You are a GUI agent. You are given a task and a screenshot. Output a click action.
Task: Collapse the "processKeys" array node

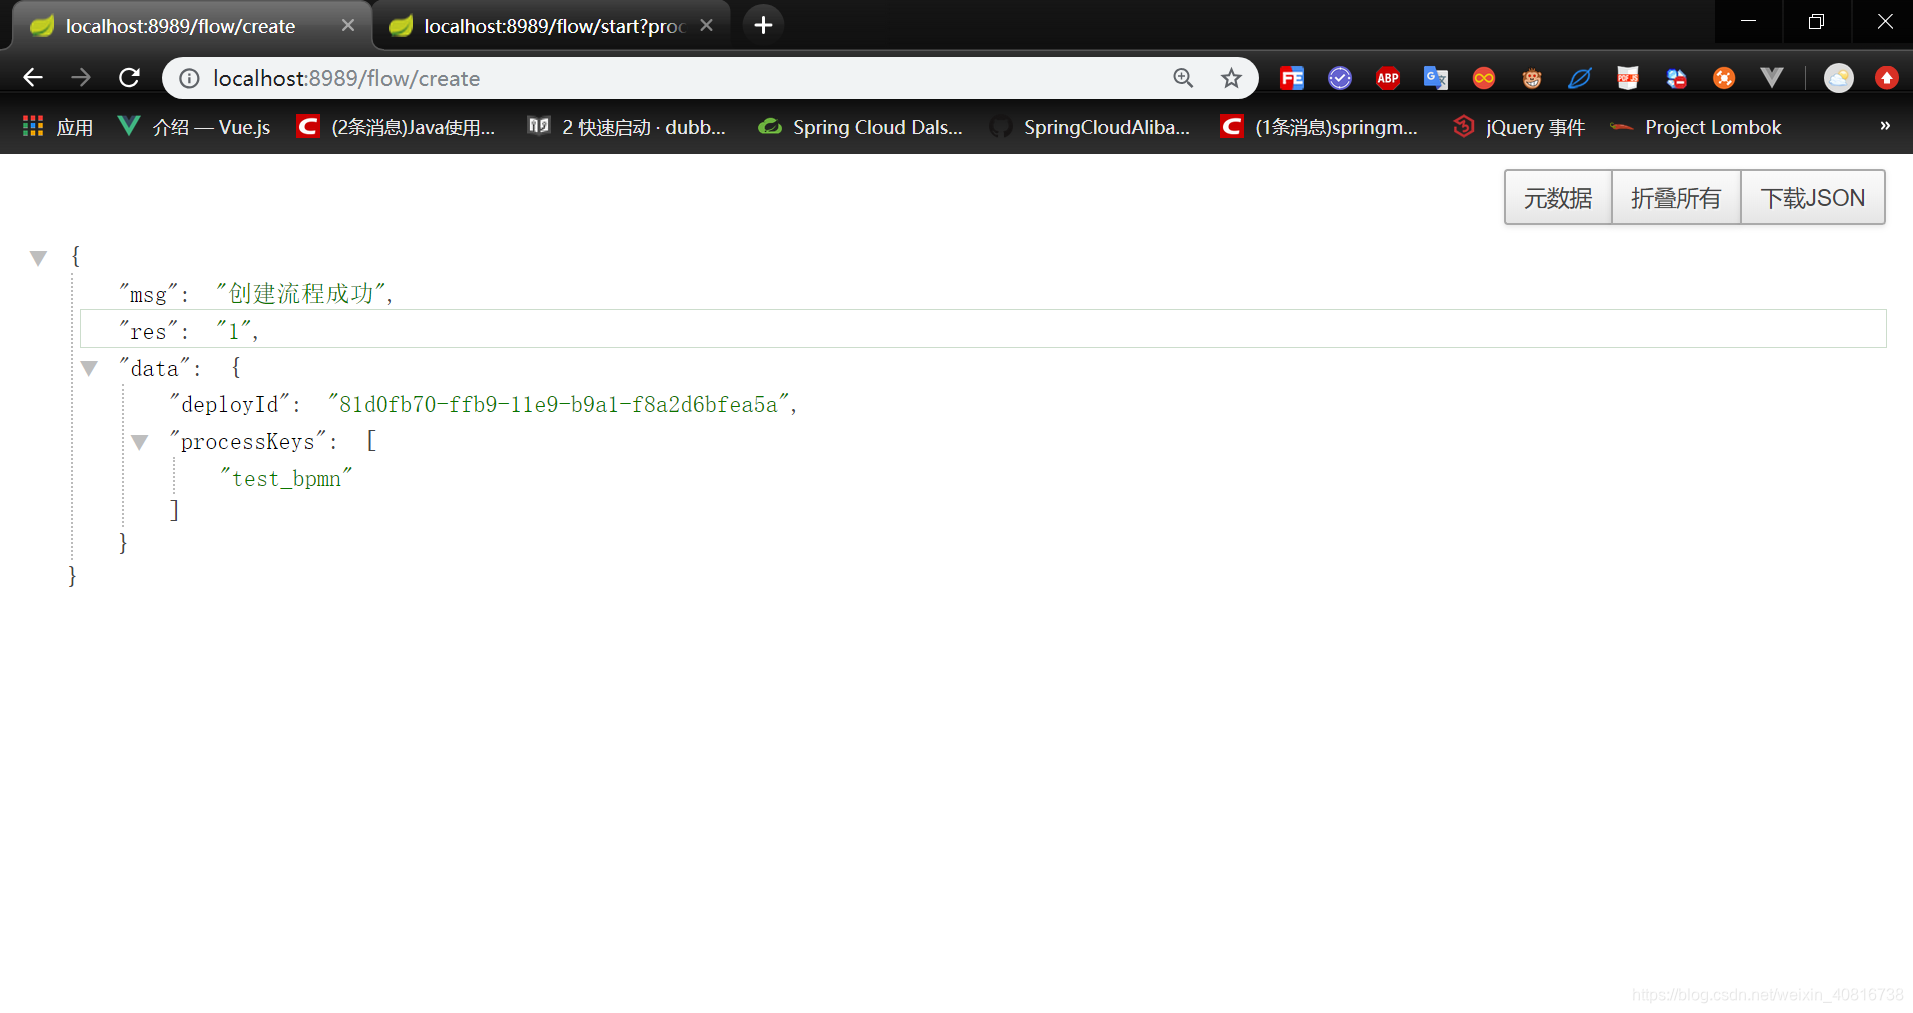point(140,442)
